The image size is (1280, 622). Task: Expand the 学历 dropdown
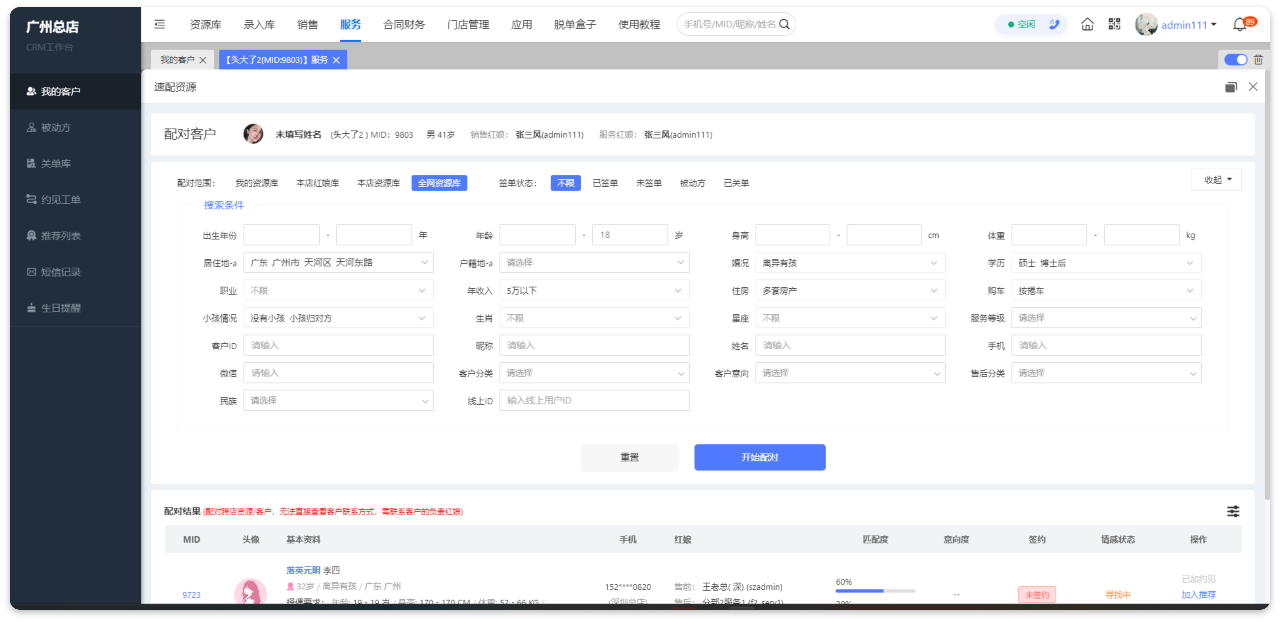tap(1106, 263)
